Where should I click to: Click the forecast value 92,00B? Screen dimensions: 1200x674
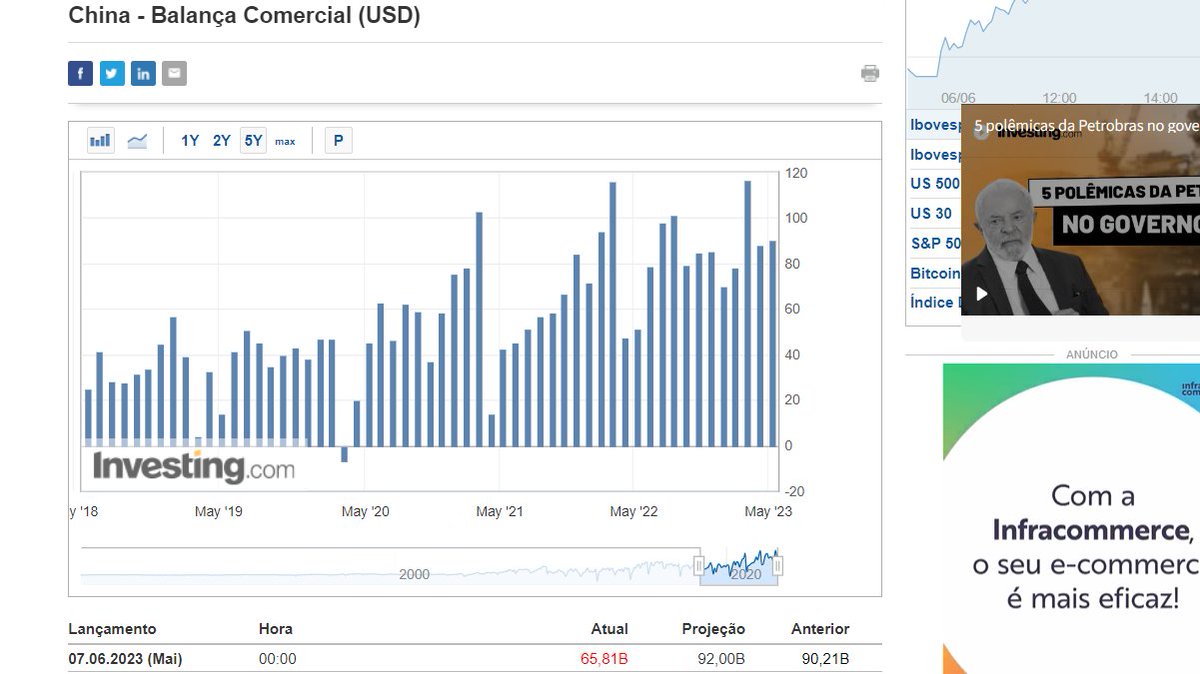[x=721, y=659]
